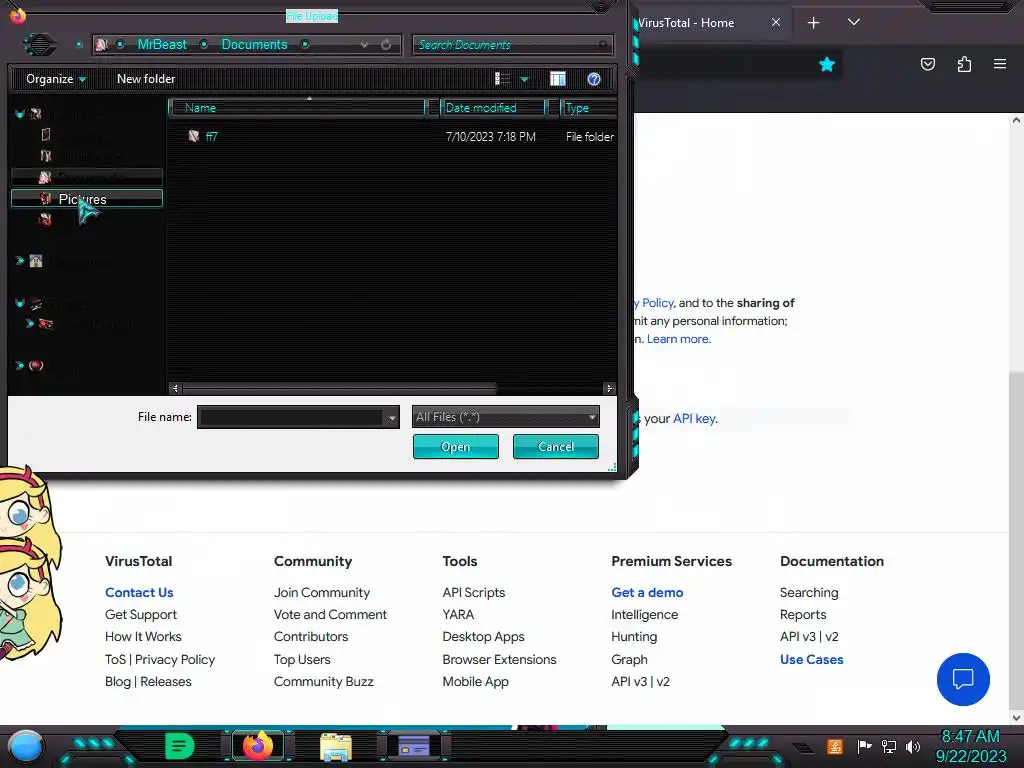Click the back navigation button in the file dialog
Image resolution: width=1024 pixels, height=768 pixels.
point(40,44)
